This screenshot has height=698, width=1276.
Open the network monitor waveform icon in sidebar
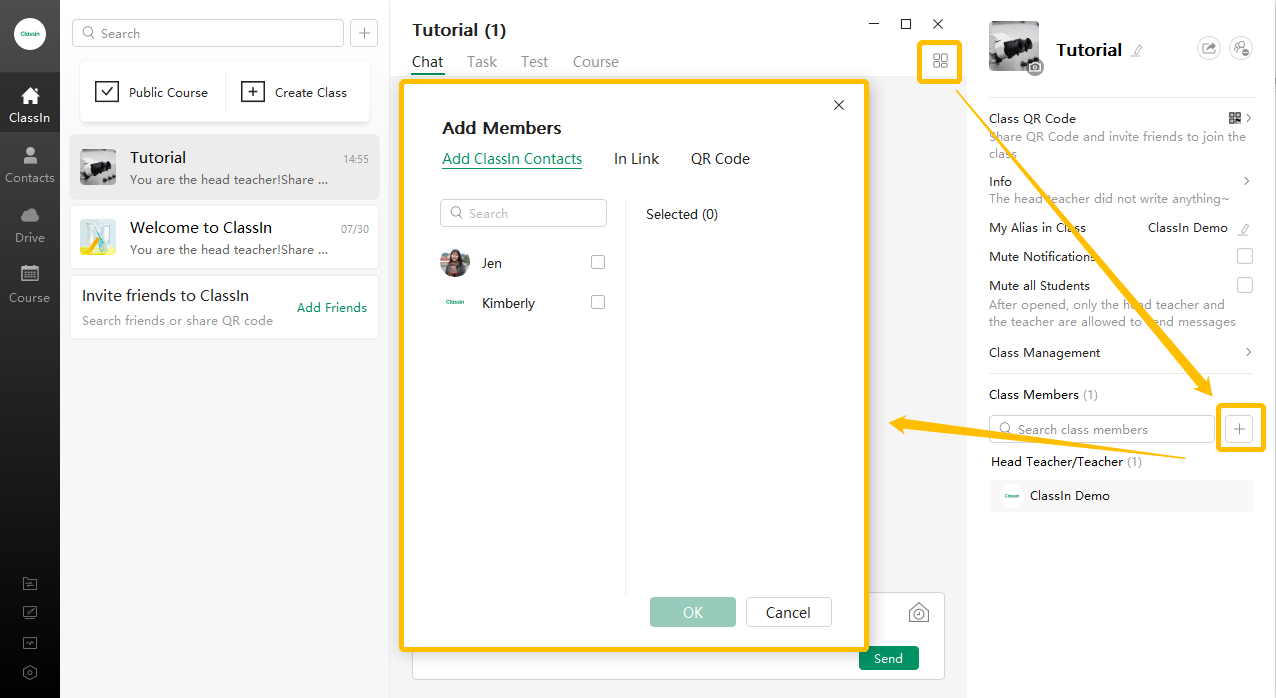[30, 643]
